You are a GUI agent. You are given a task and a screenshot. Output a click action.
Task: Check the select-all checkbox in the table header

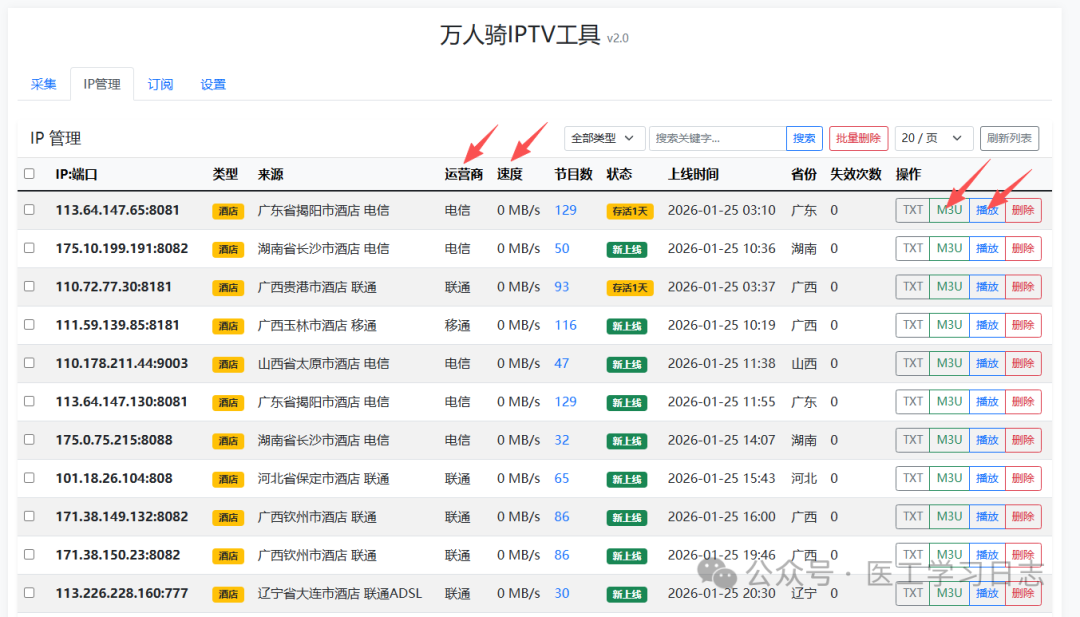[28, 173]
